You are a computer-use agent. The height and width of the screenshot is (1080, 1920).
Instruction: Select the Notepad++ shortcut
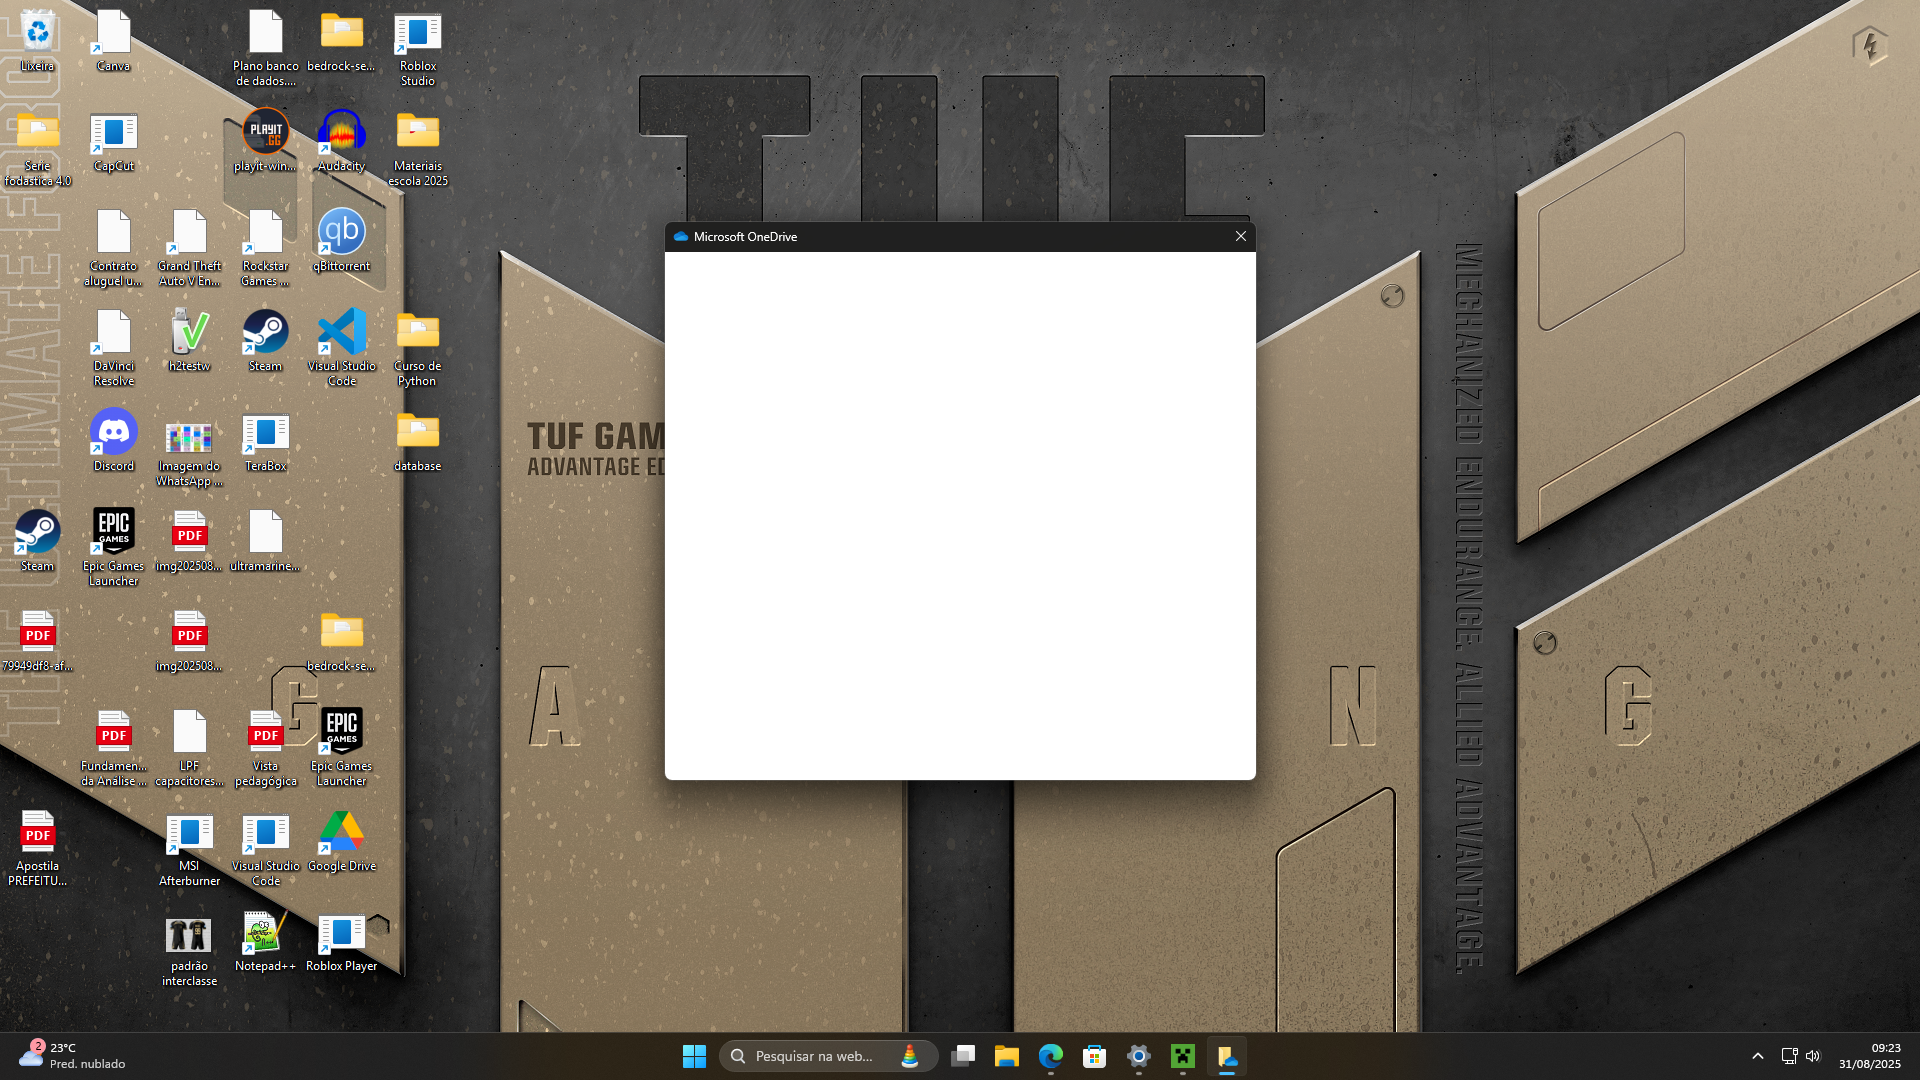click(x=265, y=942)
